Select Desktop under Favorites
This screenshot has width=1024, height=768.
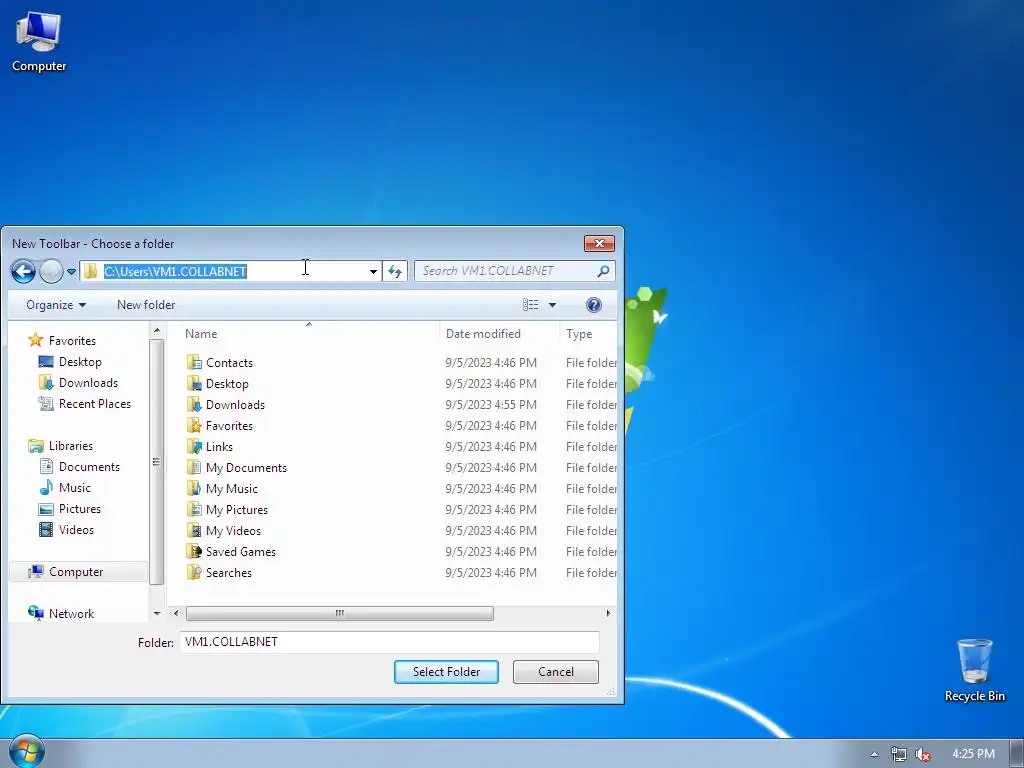(x=71, y=362)
